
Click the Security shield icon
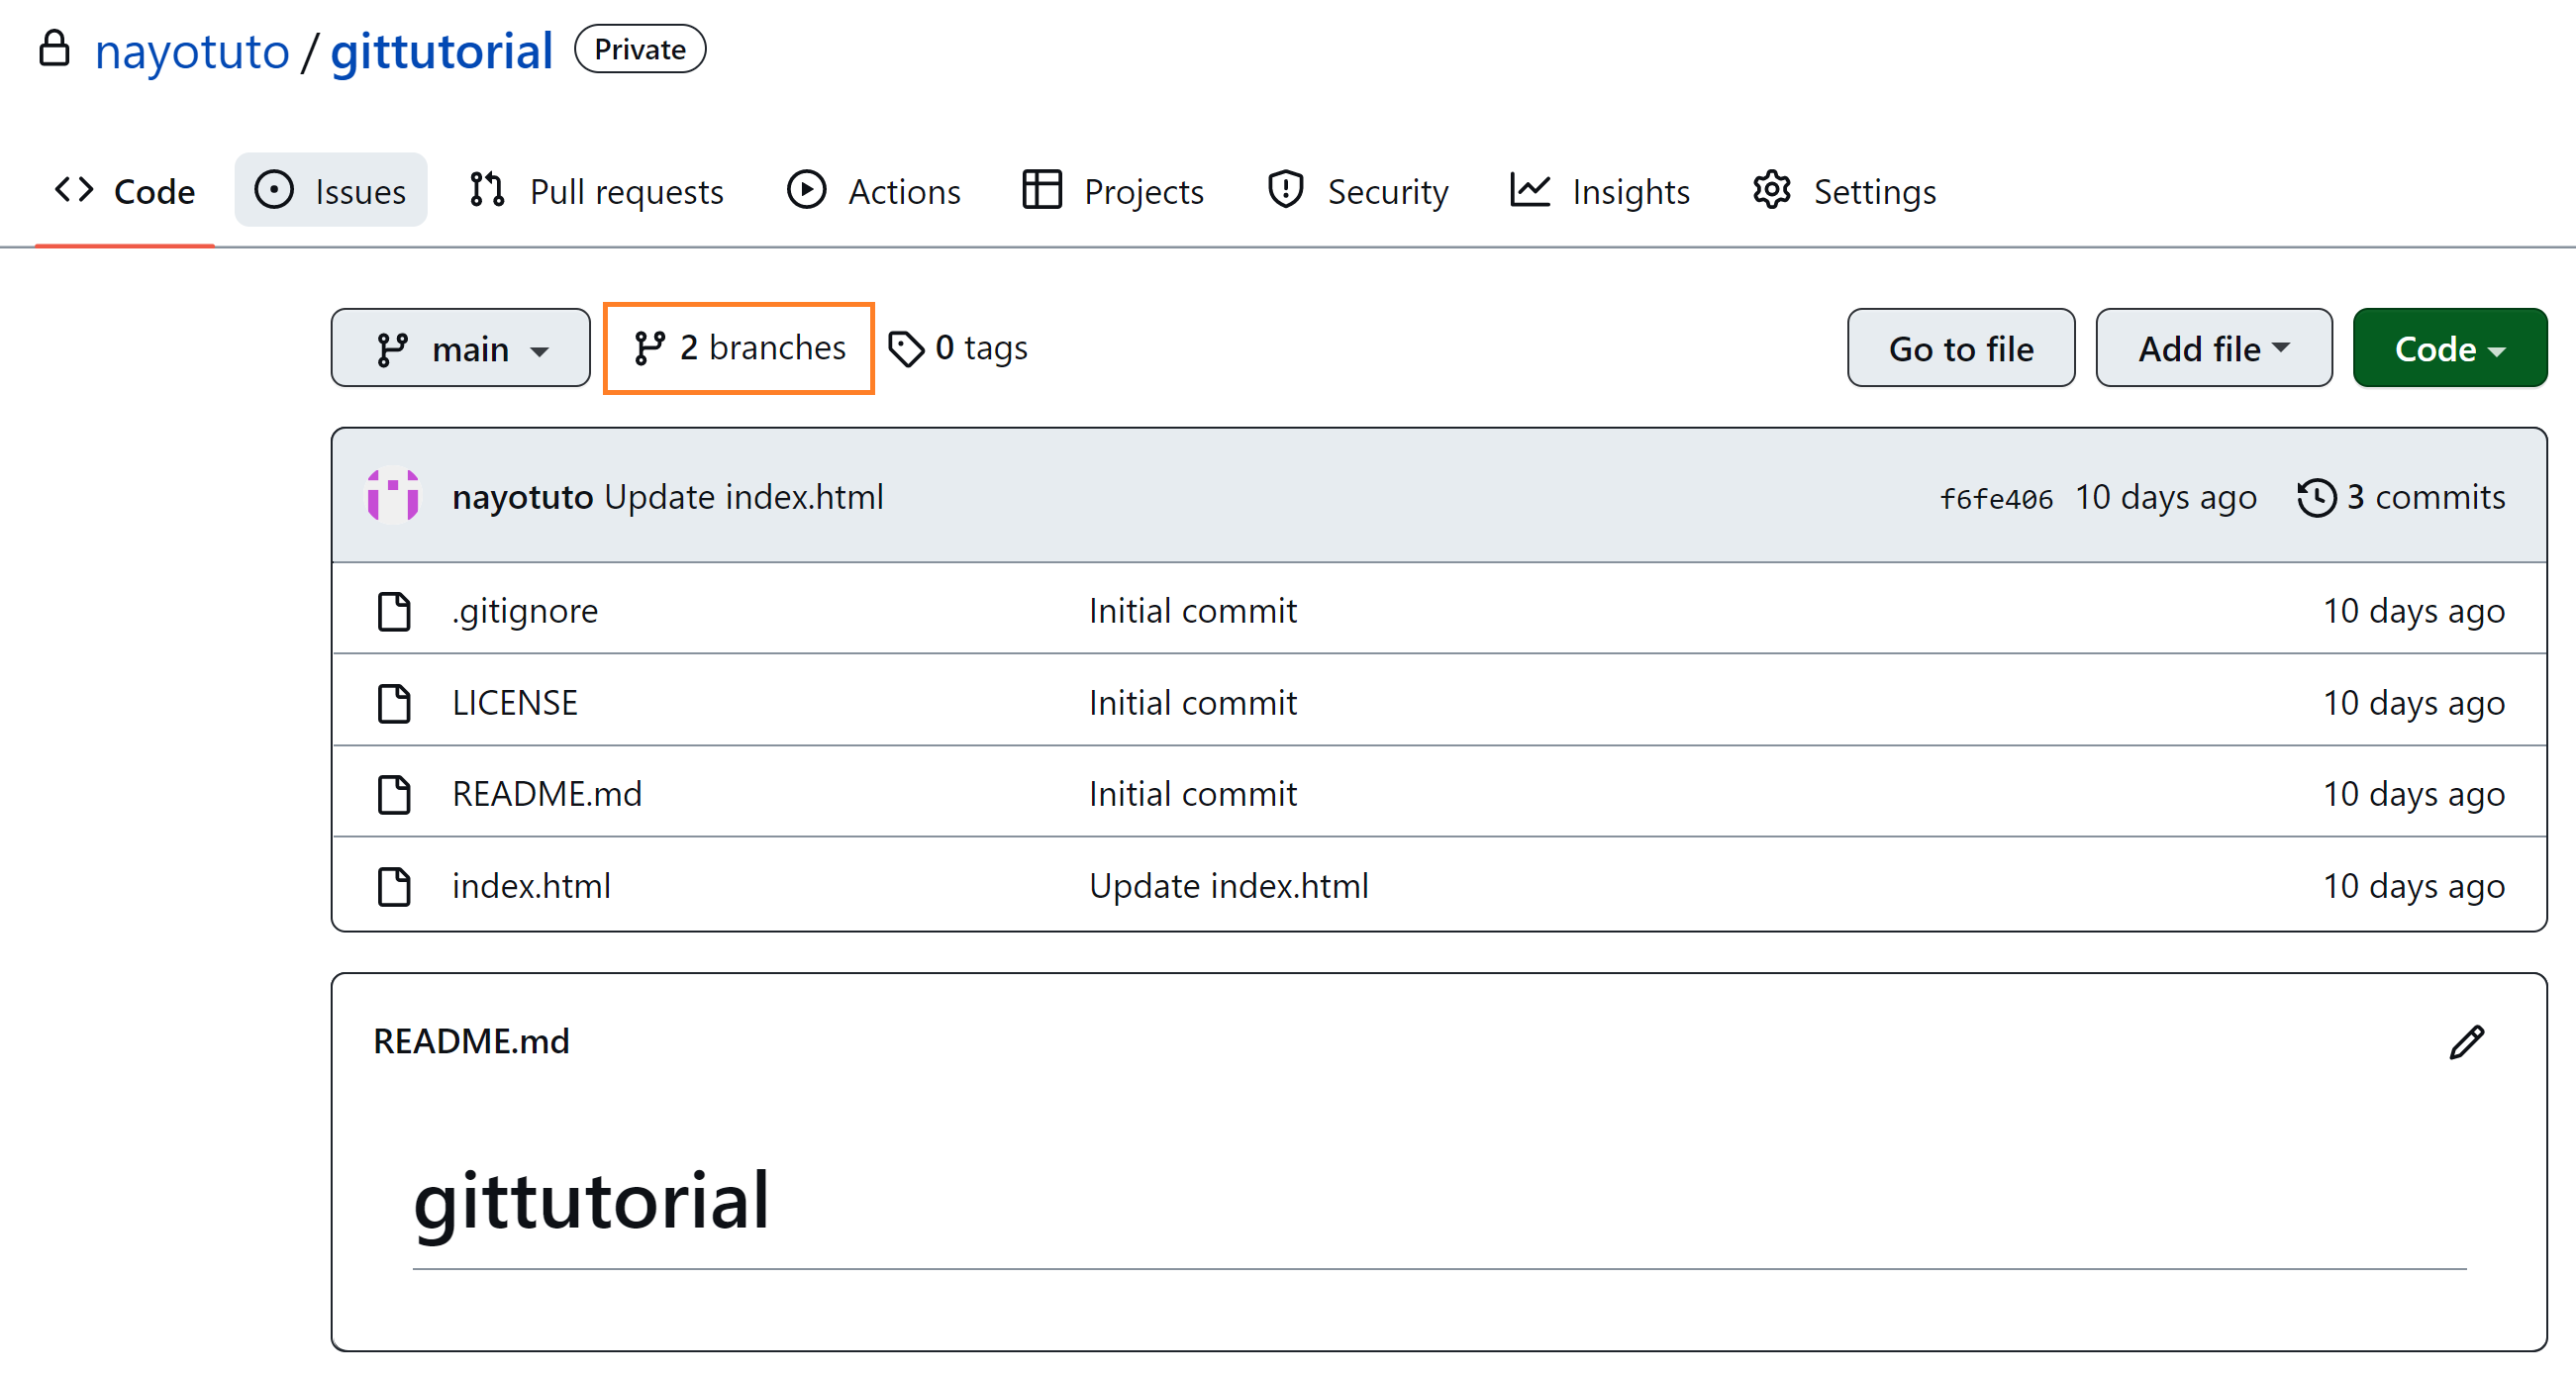point(1285,190)
